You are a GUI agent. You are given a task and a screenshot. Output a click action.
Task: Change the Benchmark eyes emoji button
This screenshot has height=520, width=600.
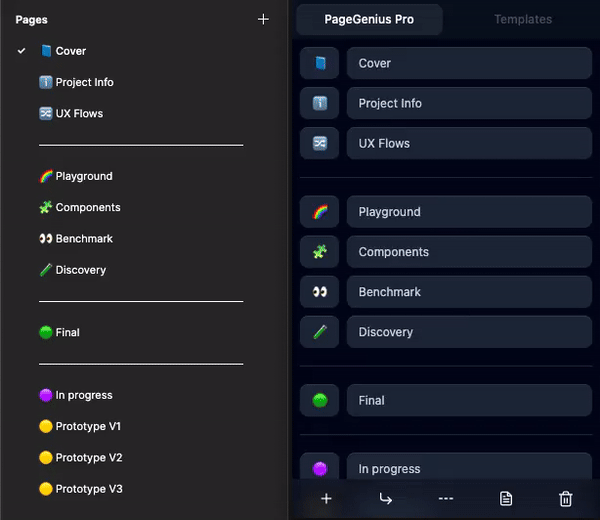(320, 292)
